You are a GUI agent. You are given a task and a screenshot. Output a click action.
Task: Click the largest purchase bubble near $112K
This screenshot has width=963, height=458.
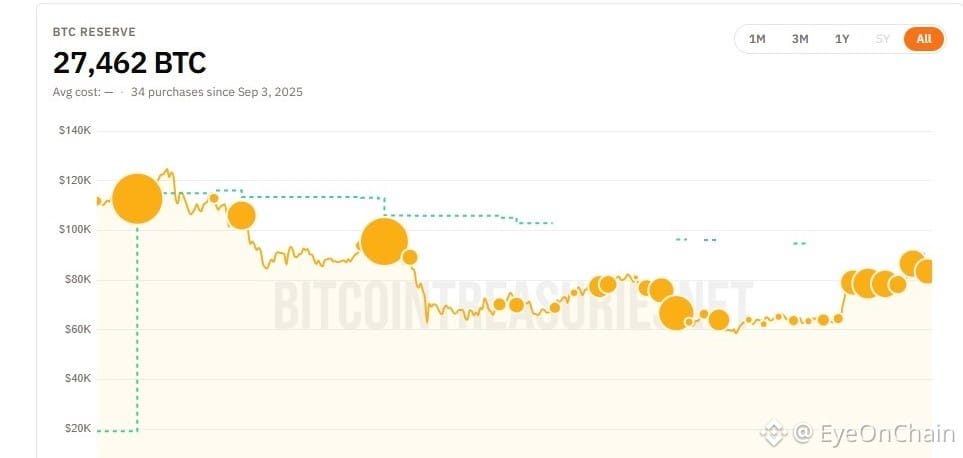click(138, 199)
